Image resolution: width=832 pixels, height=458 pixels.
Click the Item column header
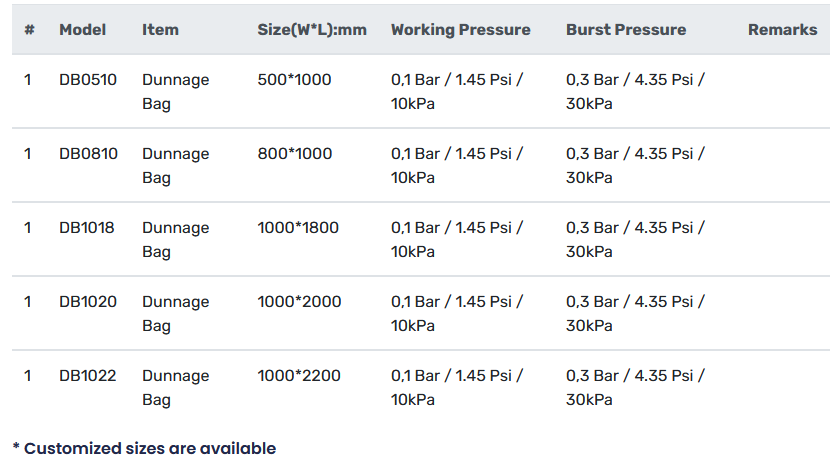coord(160,30)
